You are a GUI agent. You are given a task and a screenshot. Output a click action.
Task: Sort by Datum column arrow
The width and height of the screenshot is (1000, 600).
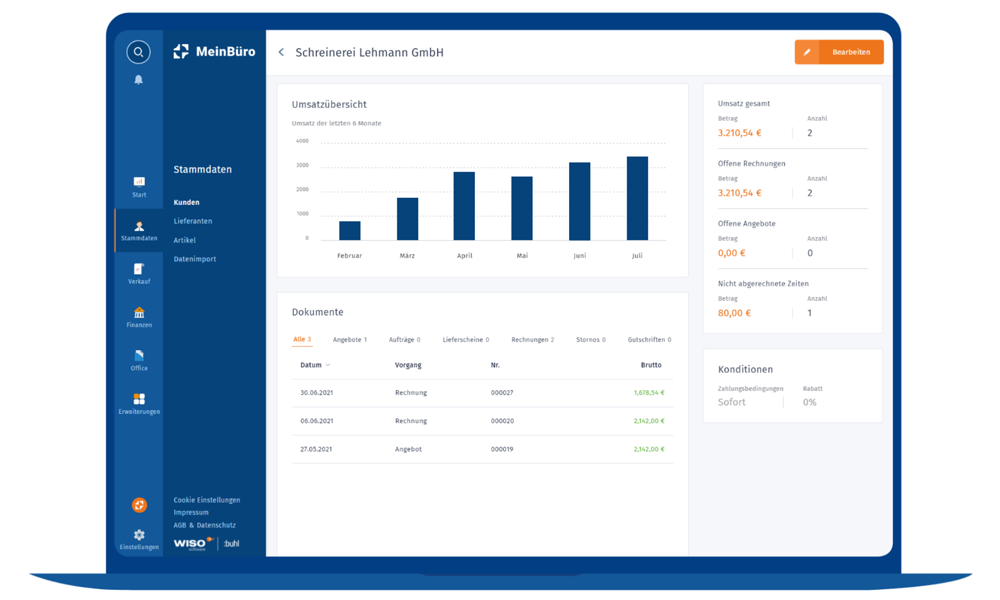click(328, 365)
